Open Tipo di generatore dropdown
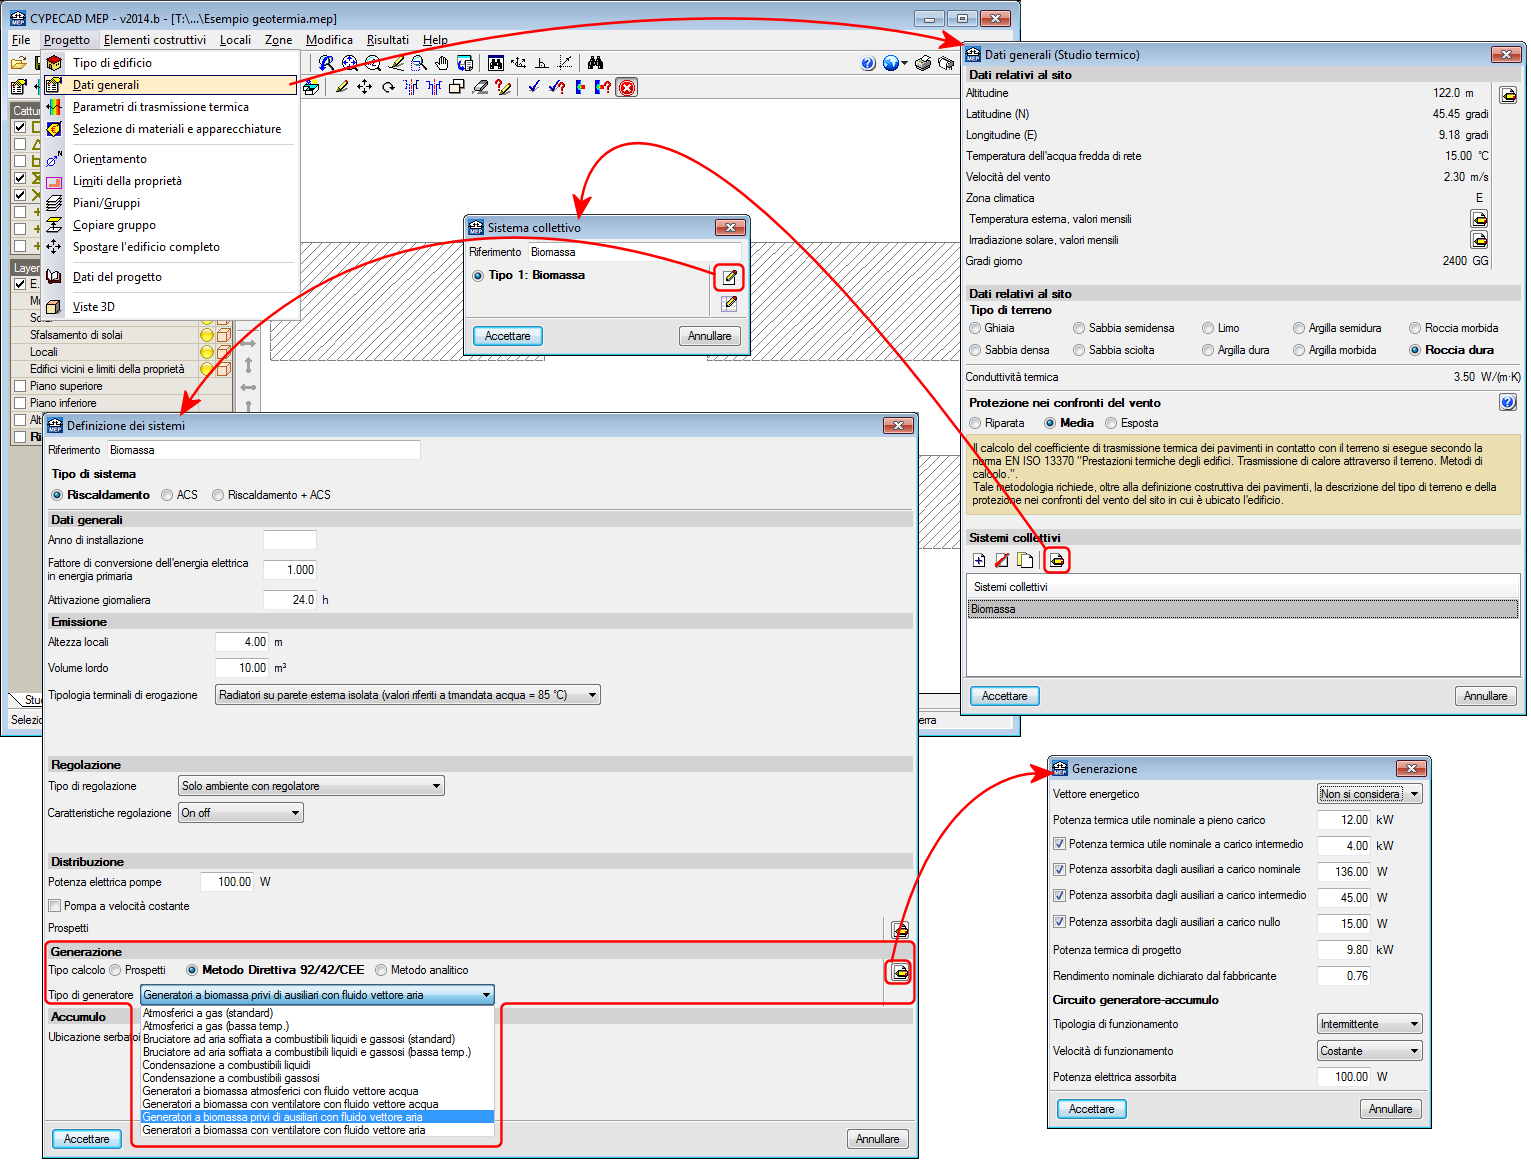Screen dimensions: 1531x1161 tap(317, 995)
